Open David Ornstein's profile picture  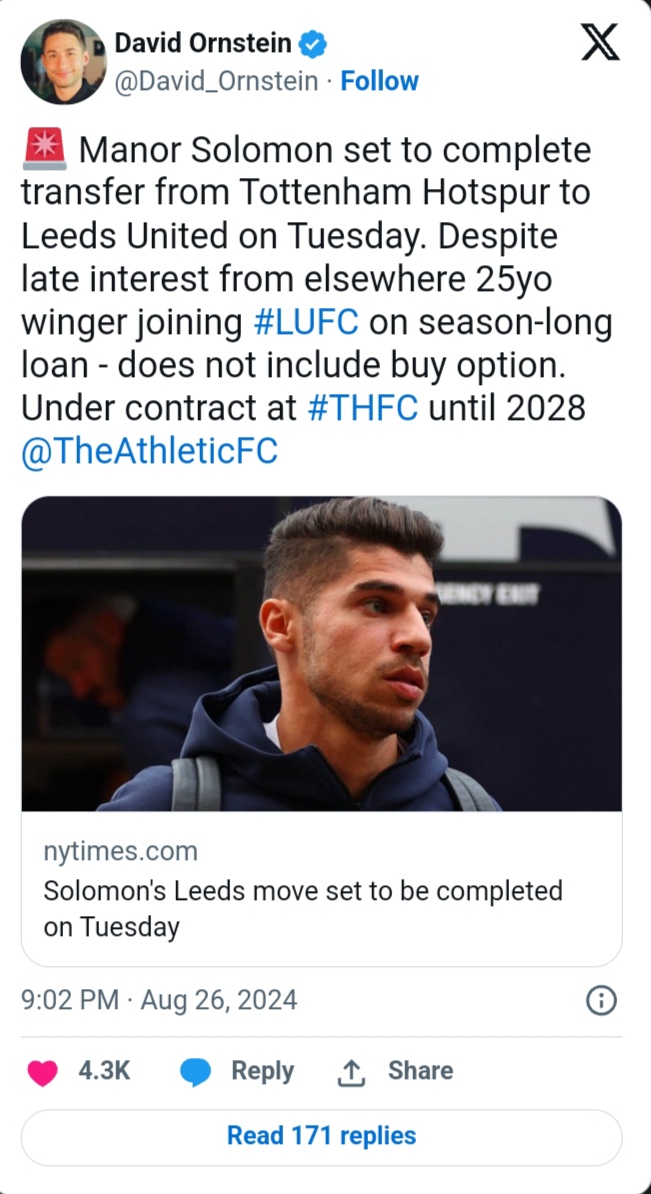click(63, 62)
